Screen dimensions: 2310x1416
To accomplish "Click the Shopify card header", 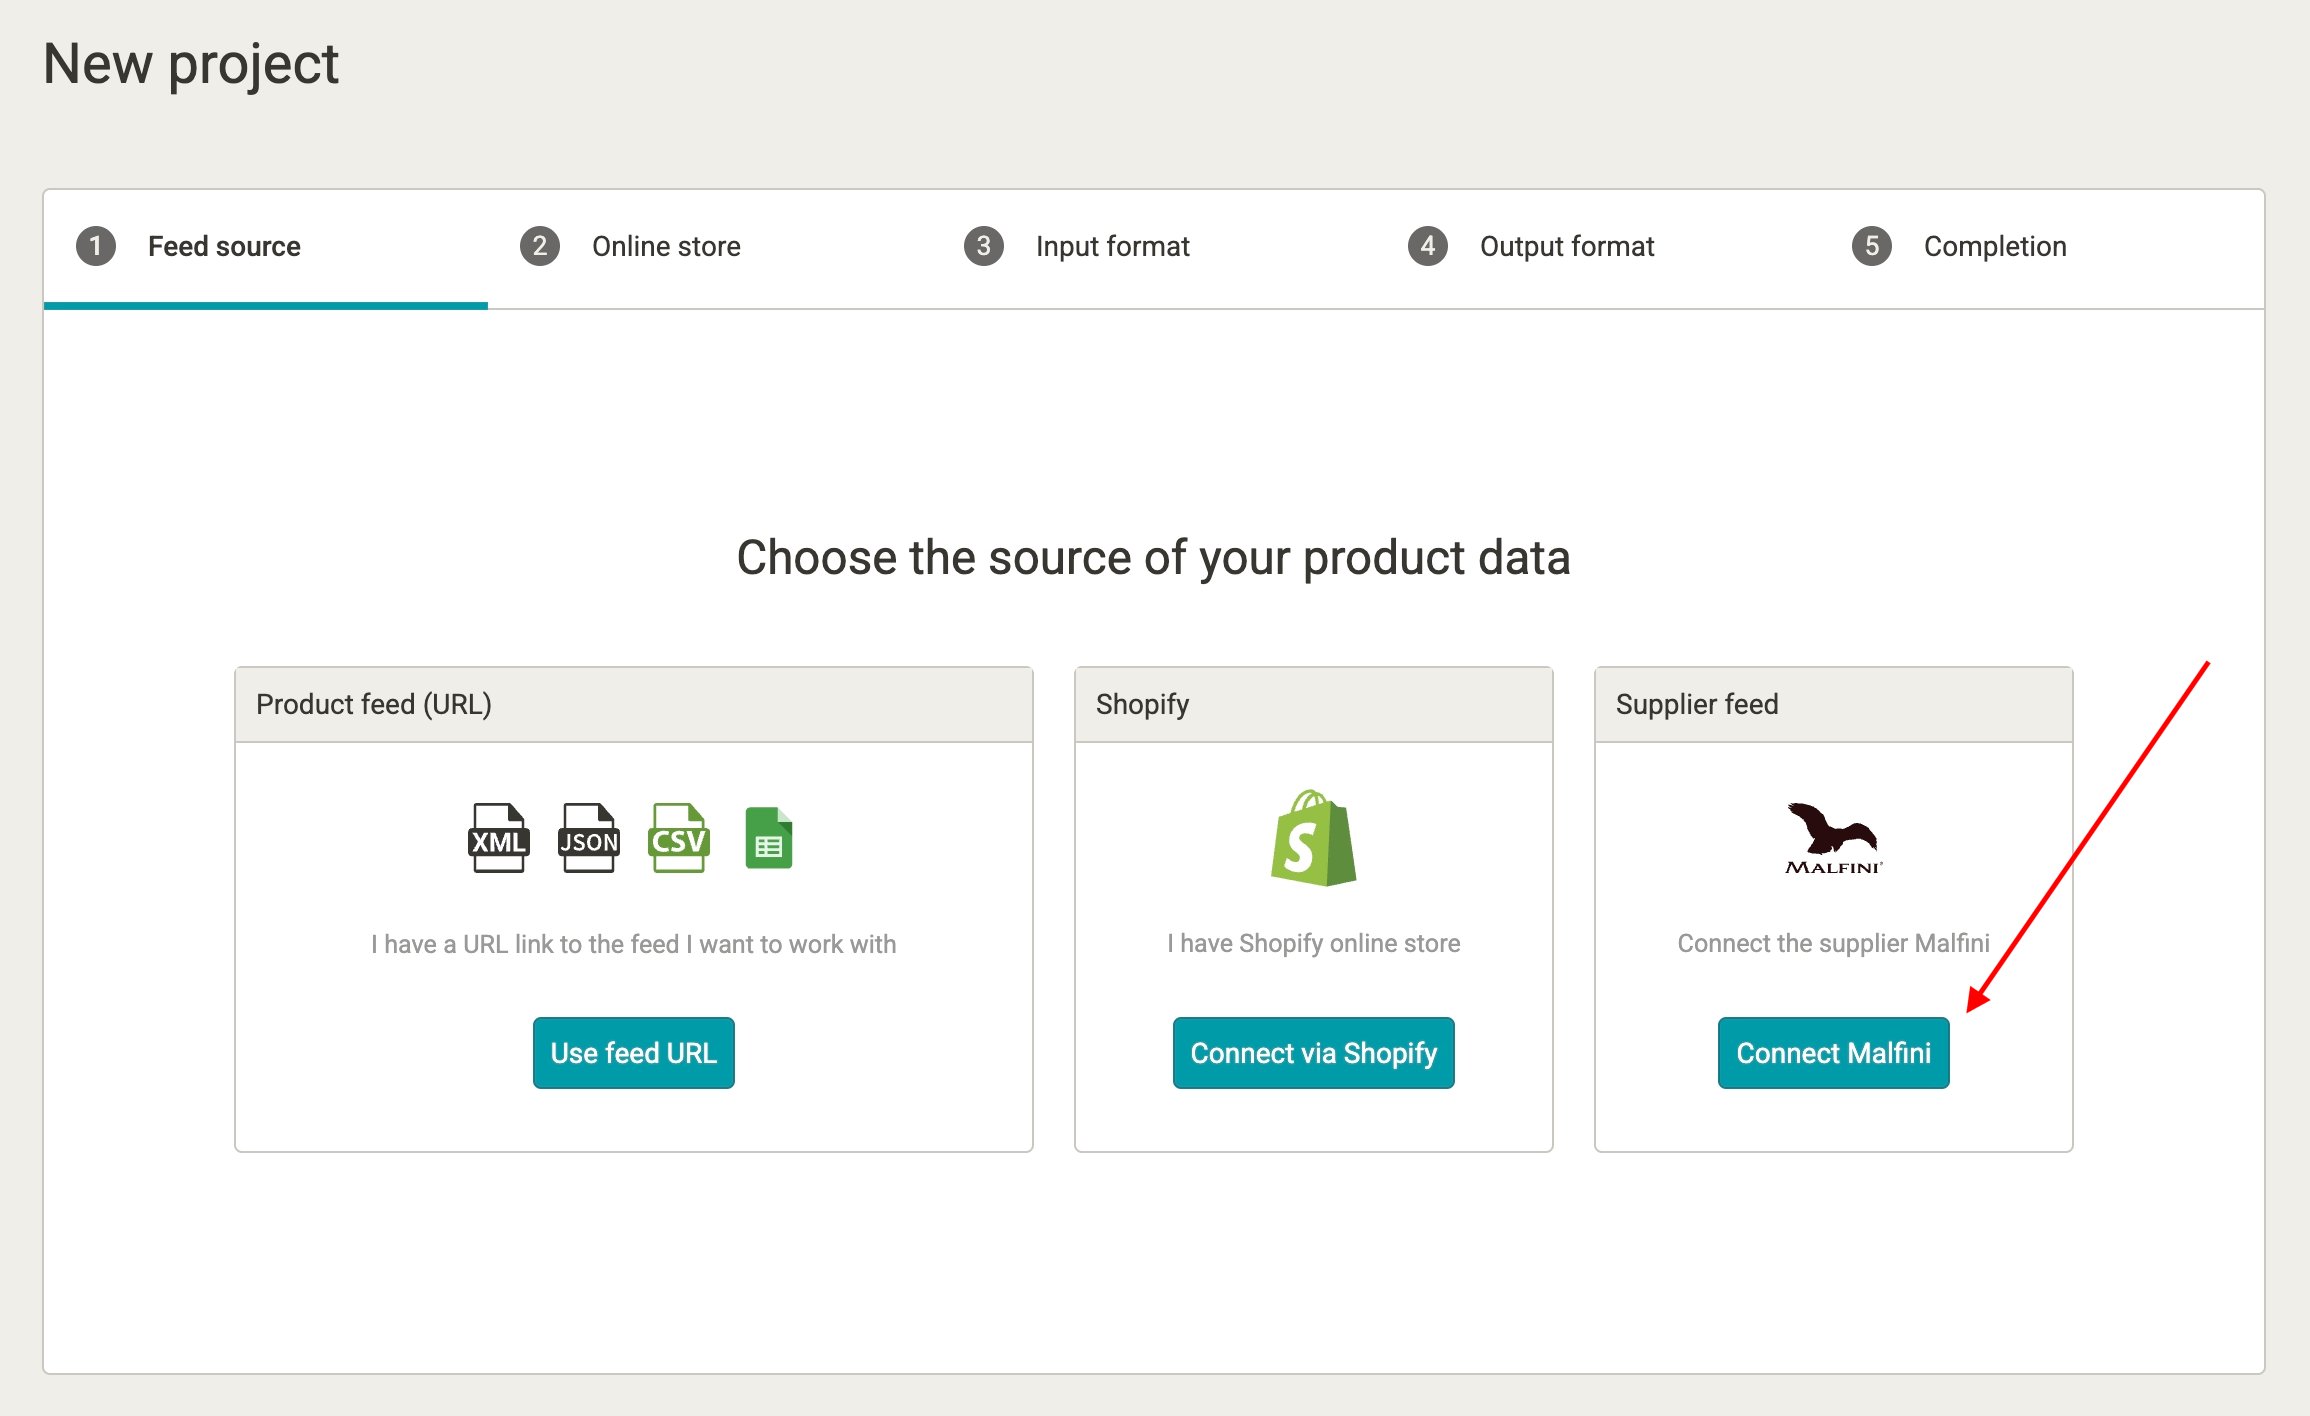I will 1313,705.
